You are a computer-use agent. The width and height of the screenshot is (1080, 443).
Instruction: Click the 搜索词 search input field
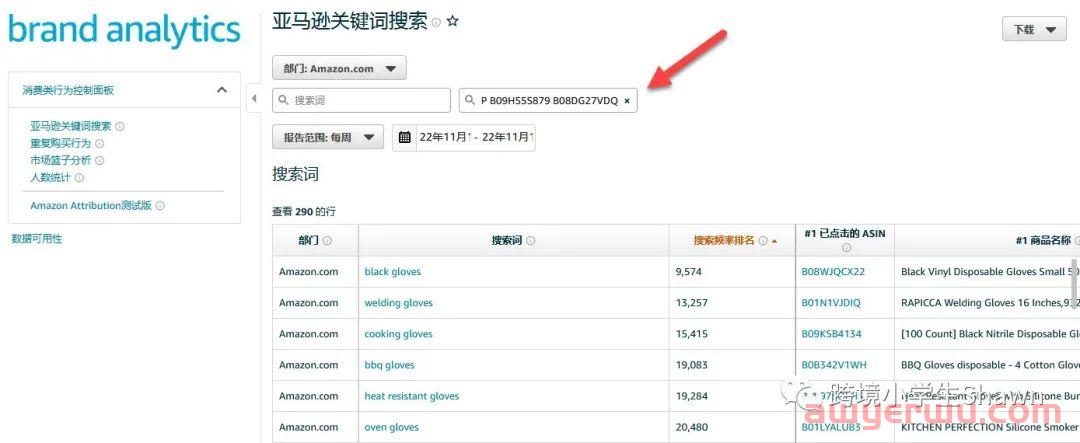click(x=362, y=100)
